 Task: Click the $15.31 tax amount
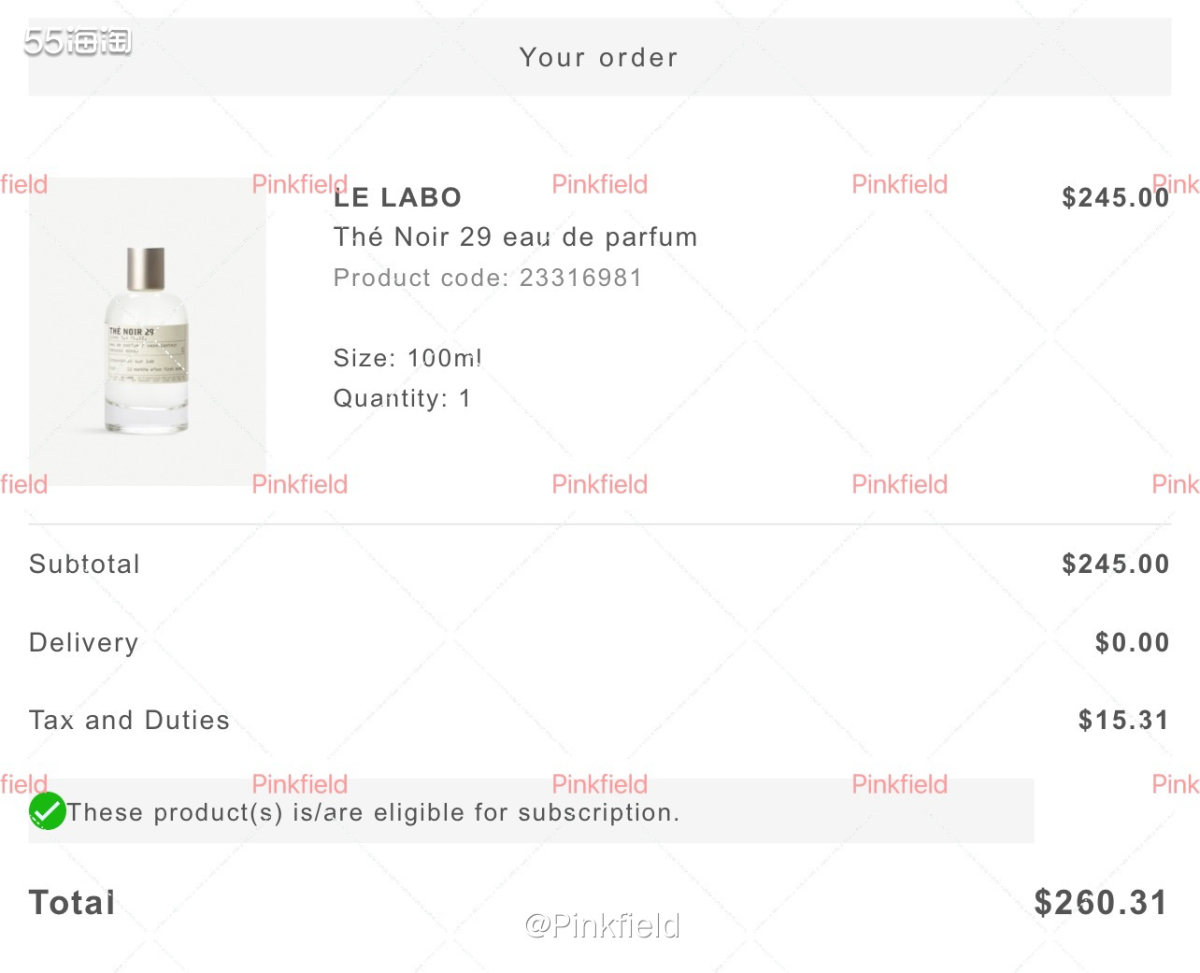click(x=1124, y=720)
